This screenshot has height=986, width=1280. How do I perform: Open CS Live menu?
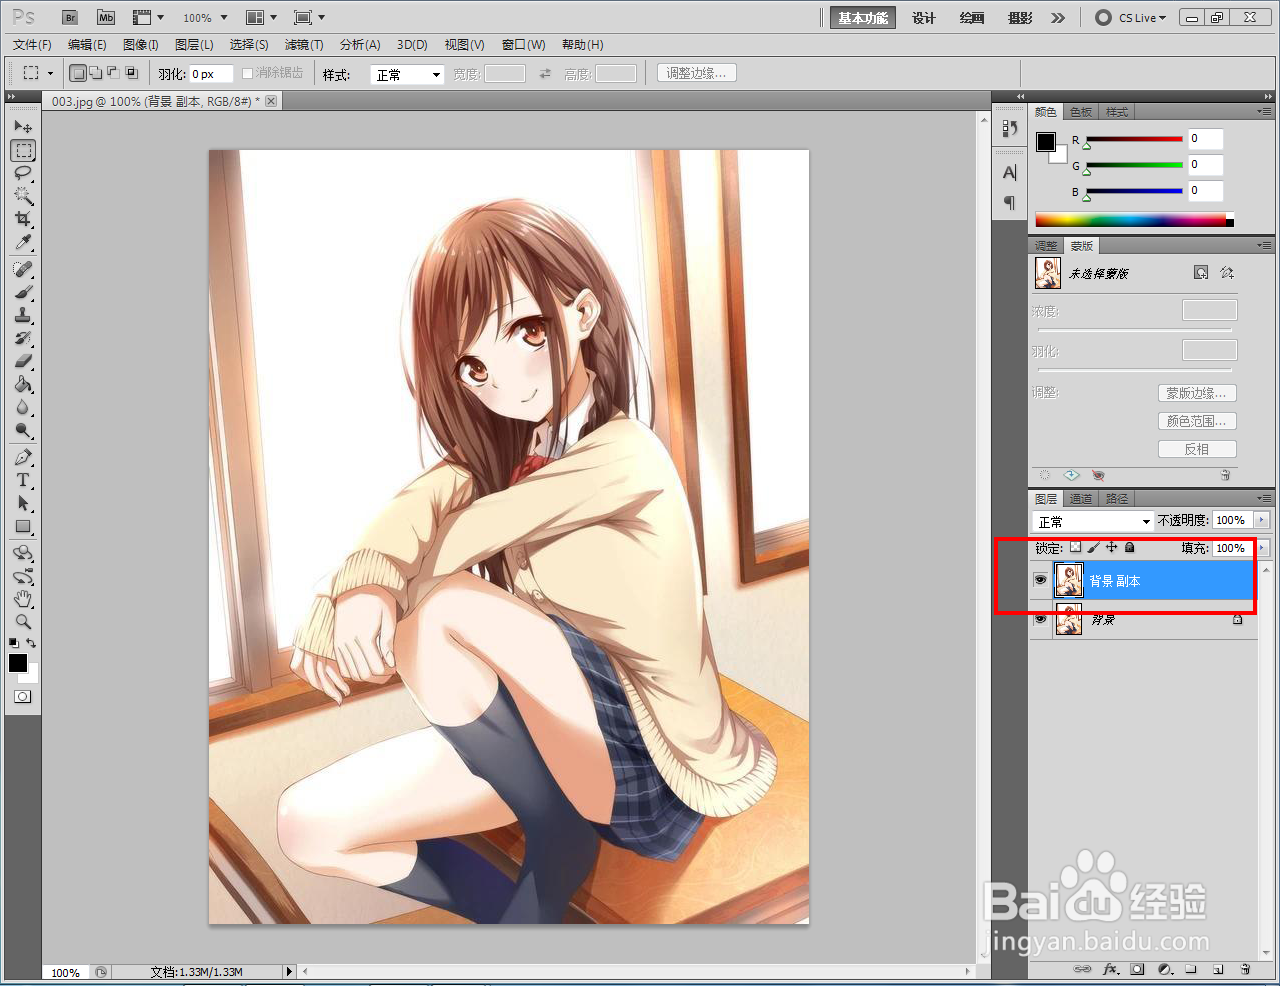tap(1131, 18)
